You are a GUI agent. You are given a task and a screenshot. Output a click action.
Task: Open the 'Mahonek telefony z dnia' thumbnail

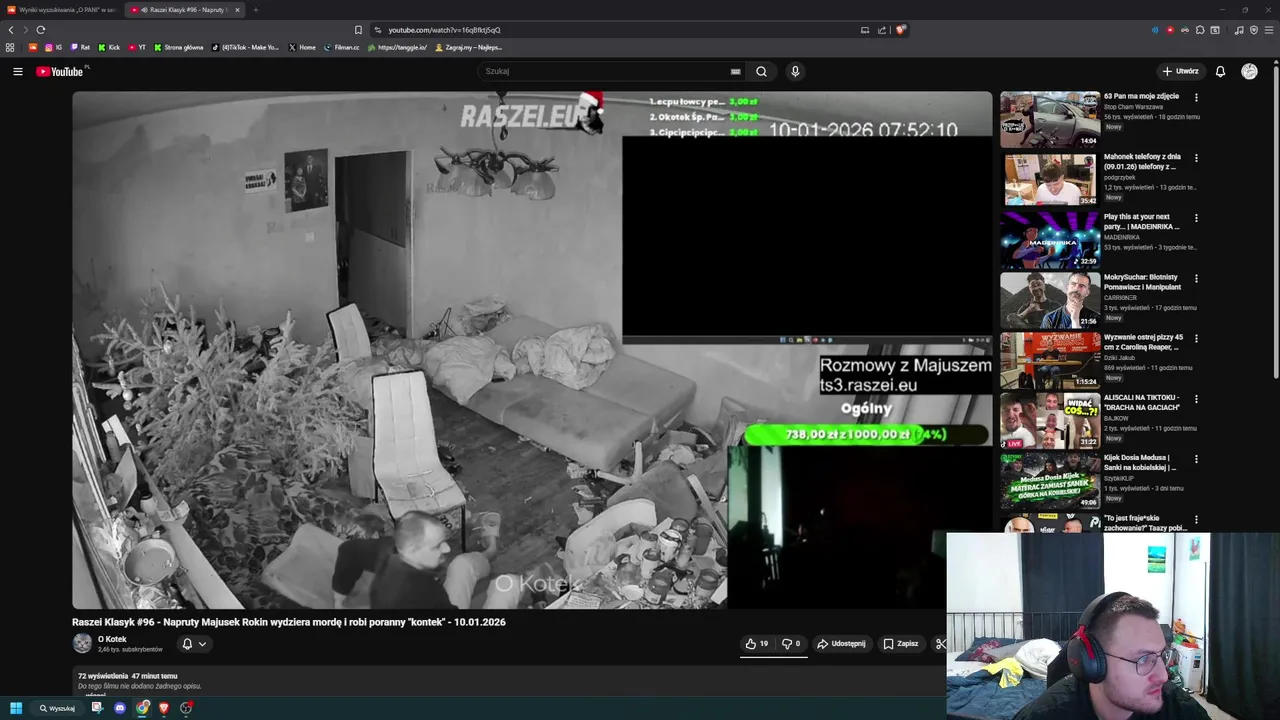point(1050,179)
